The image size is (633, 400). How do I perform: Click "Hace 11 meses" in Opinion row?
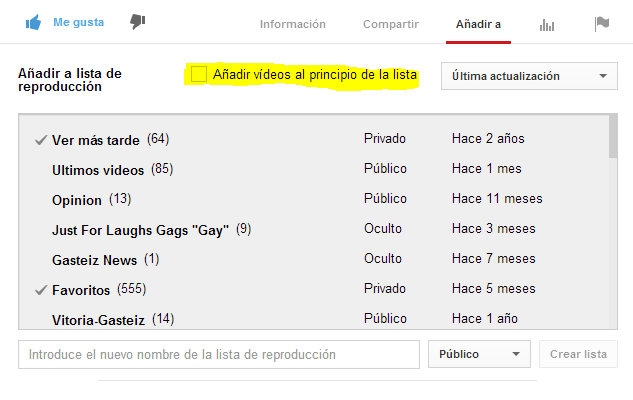tap(497, 199)
